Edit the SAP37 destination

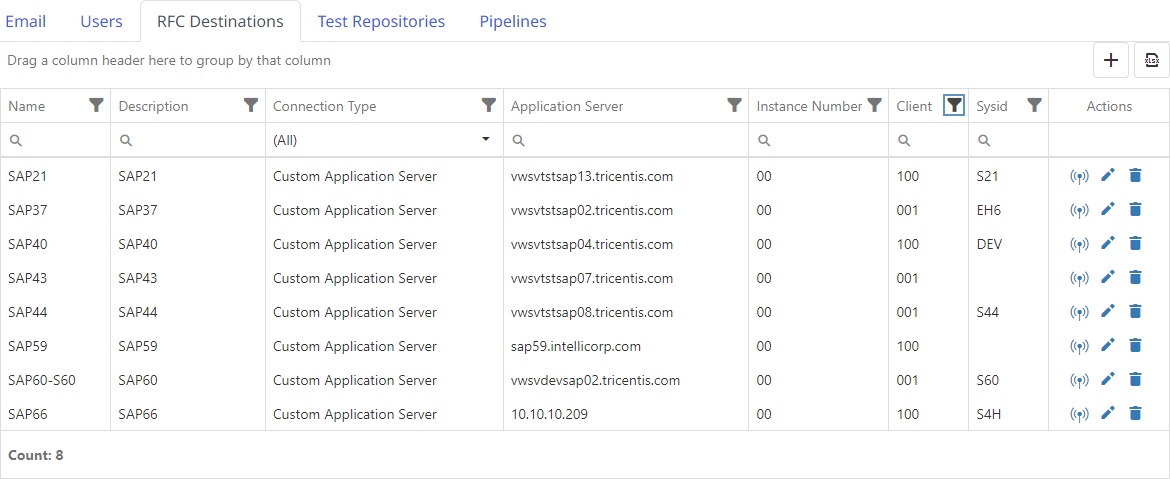click(1108, 210)
